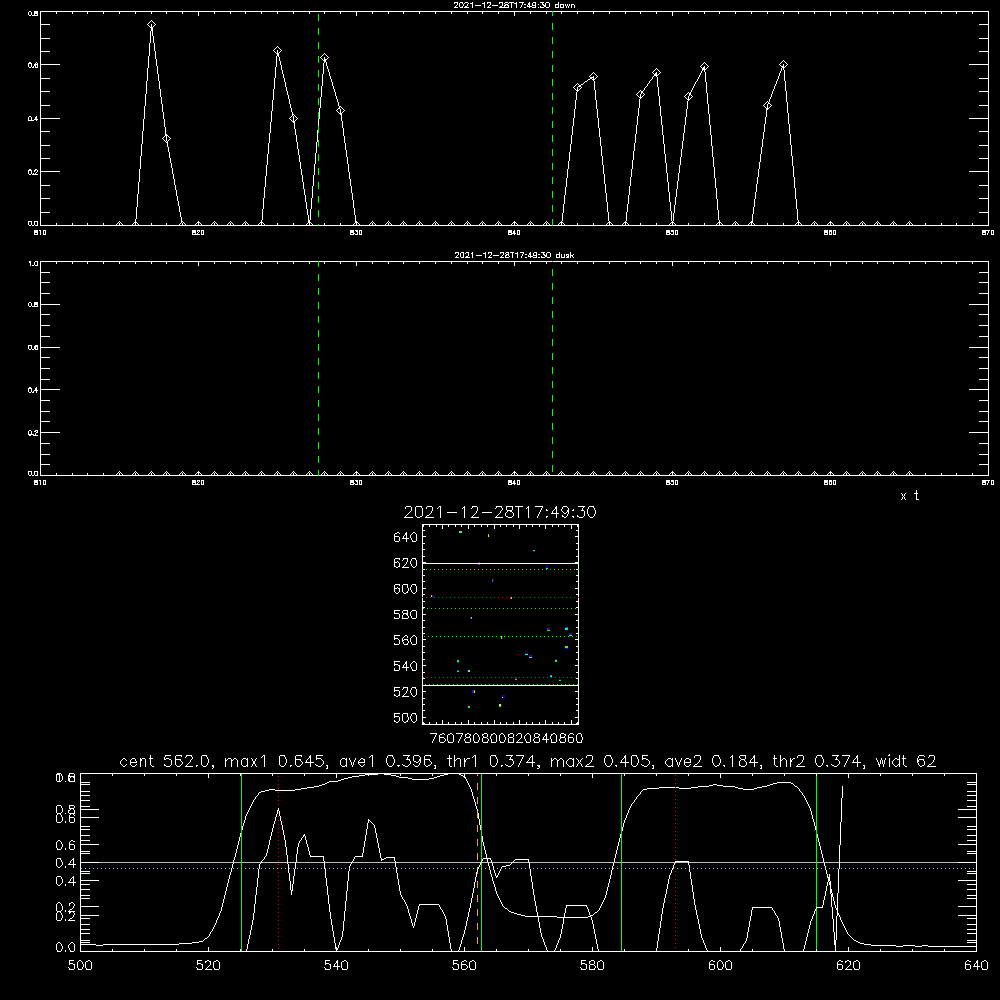Click the diamond marker at the final dawn peak

click(783, 64)
